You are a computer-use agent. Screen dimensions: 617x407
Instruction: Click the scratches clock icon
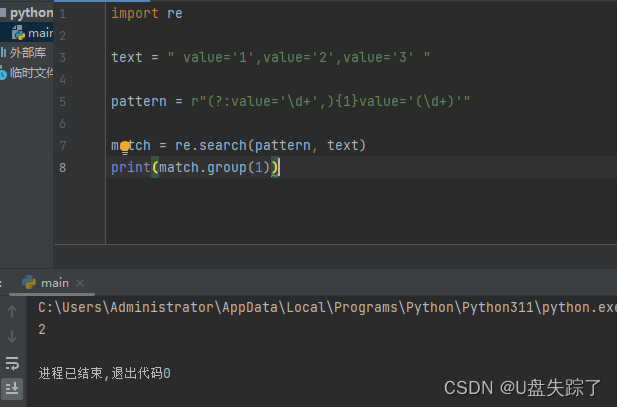pos(3,74)
